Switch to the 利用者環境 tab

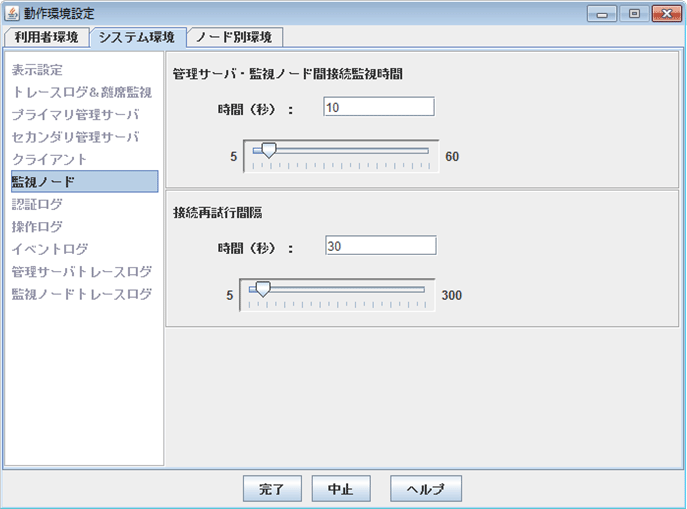46,37
